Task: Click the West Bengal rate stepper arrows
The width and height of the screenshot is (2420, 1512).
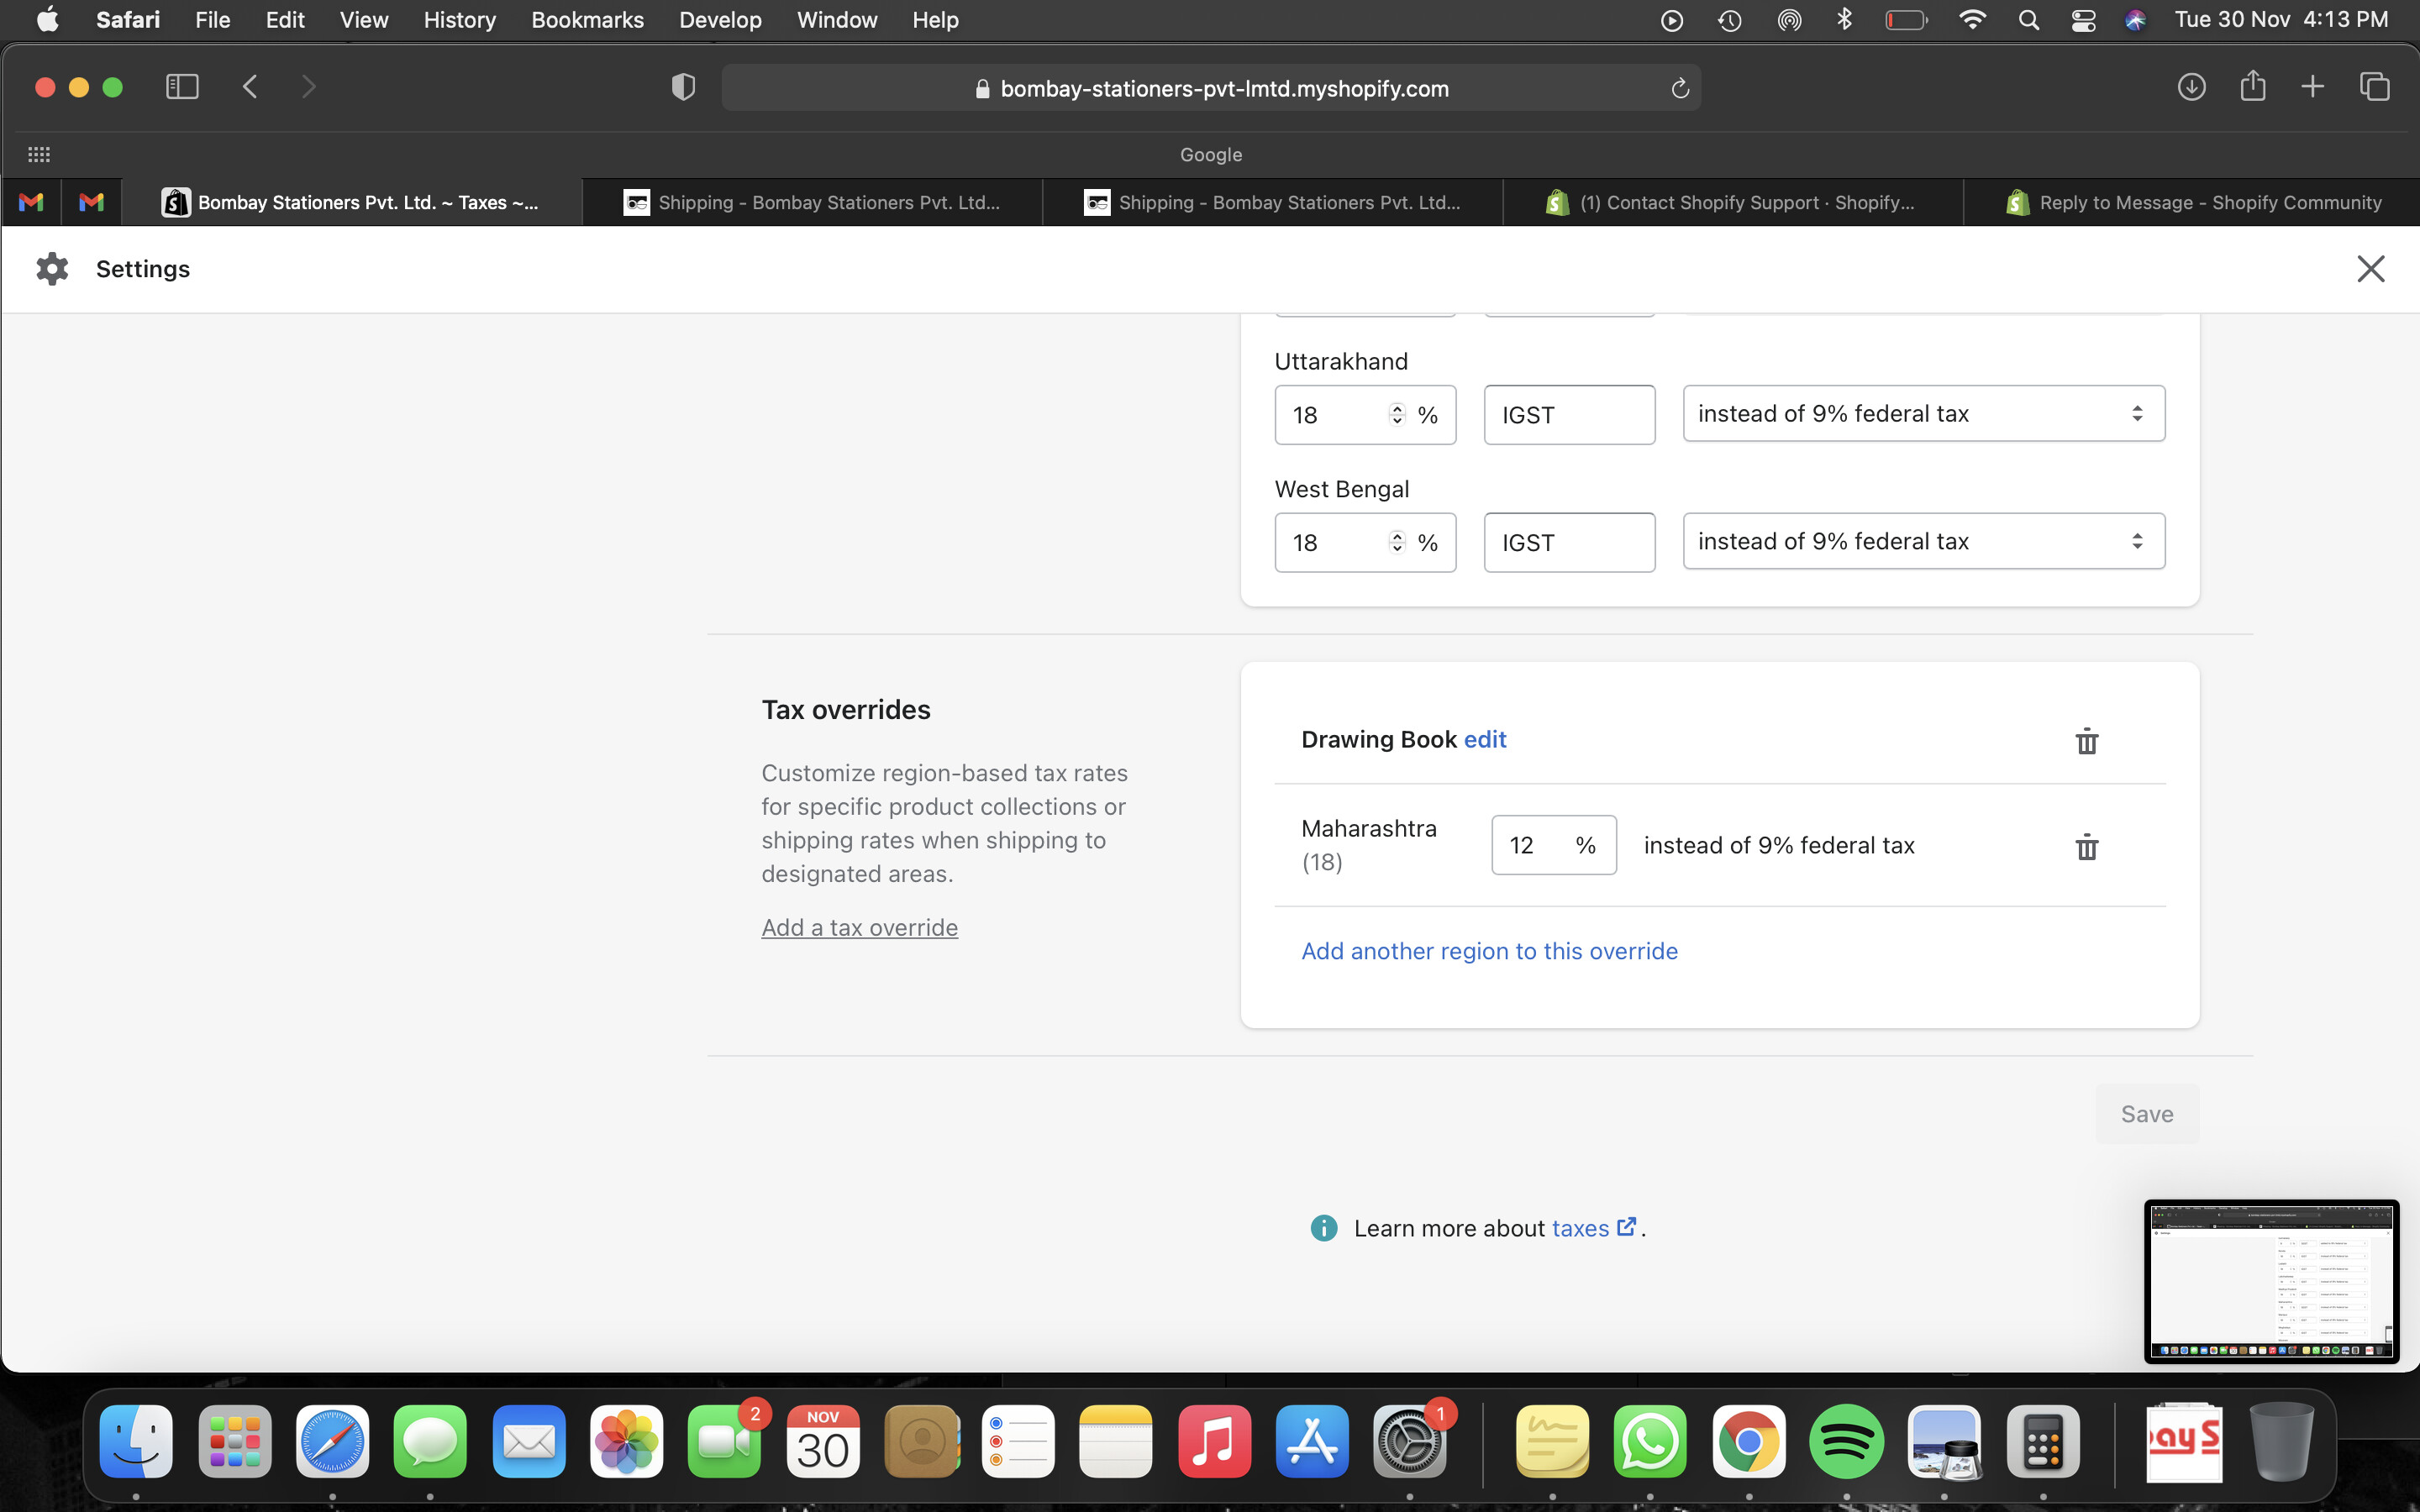Action: click(1397, 542)
